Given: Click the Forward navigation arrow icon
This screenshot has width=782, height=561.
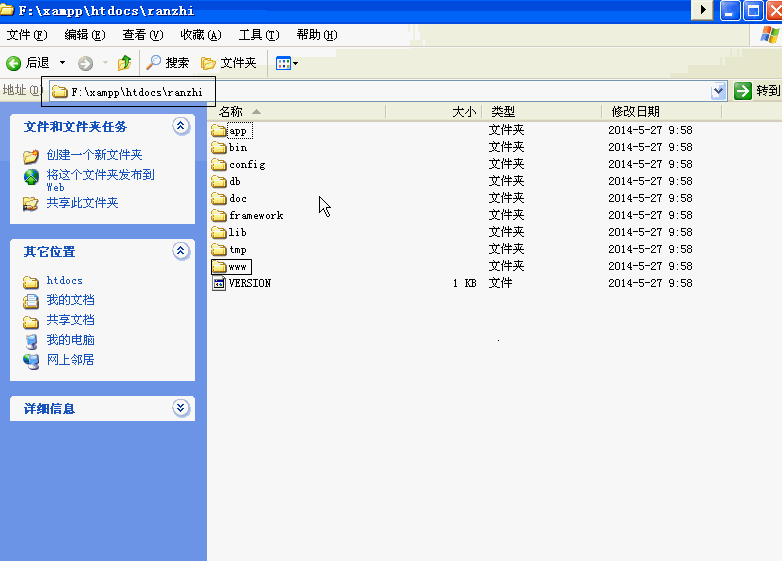Looking at the screenshot, I should (x=85, y=63).
